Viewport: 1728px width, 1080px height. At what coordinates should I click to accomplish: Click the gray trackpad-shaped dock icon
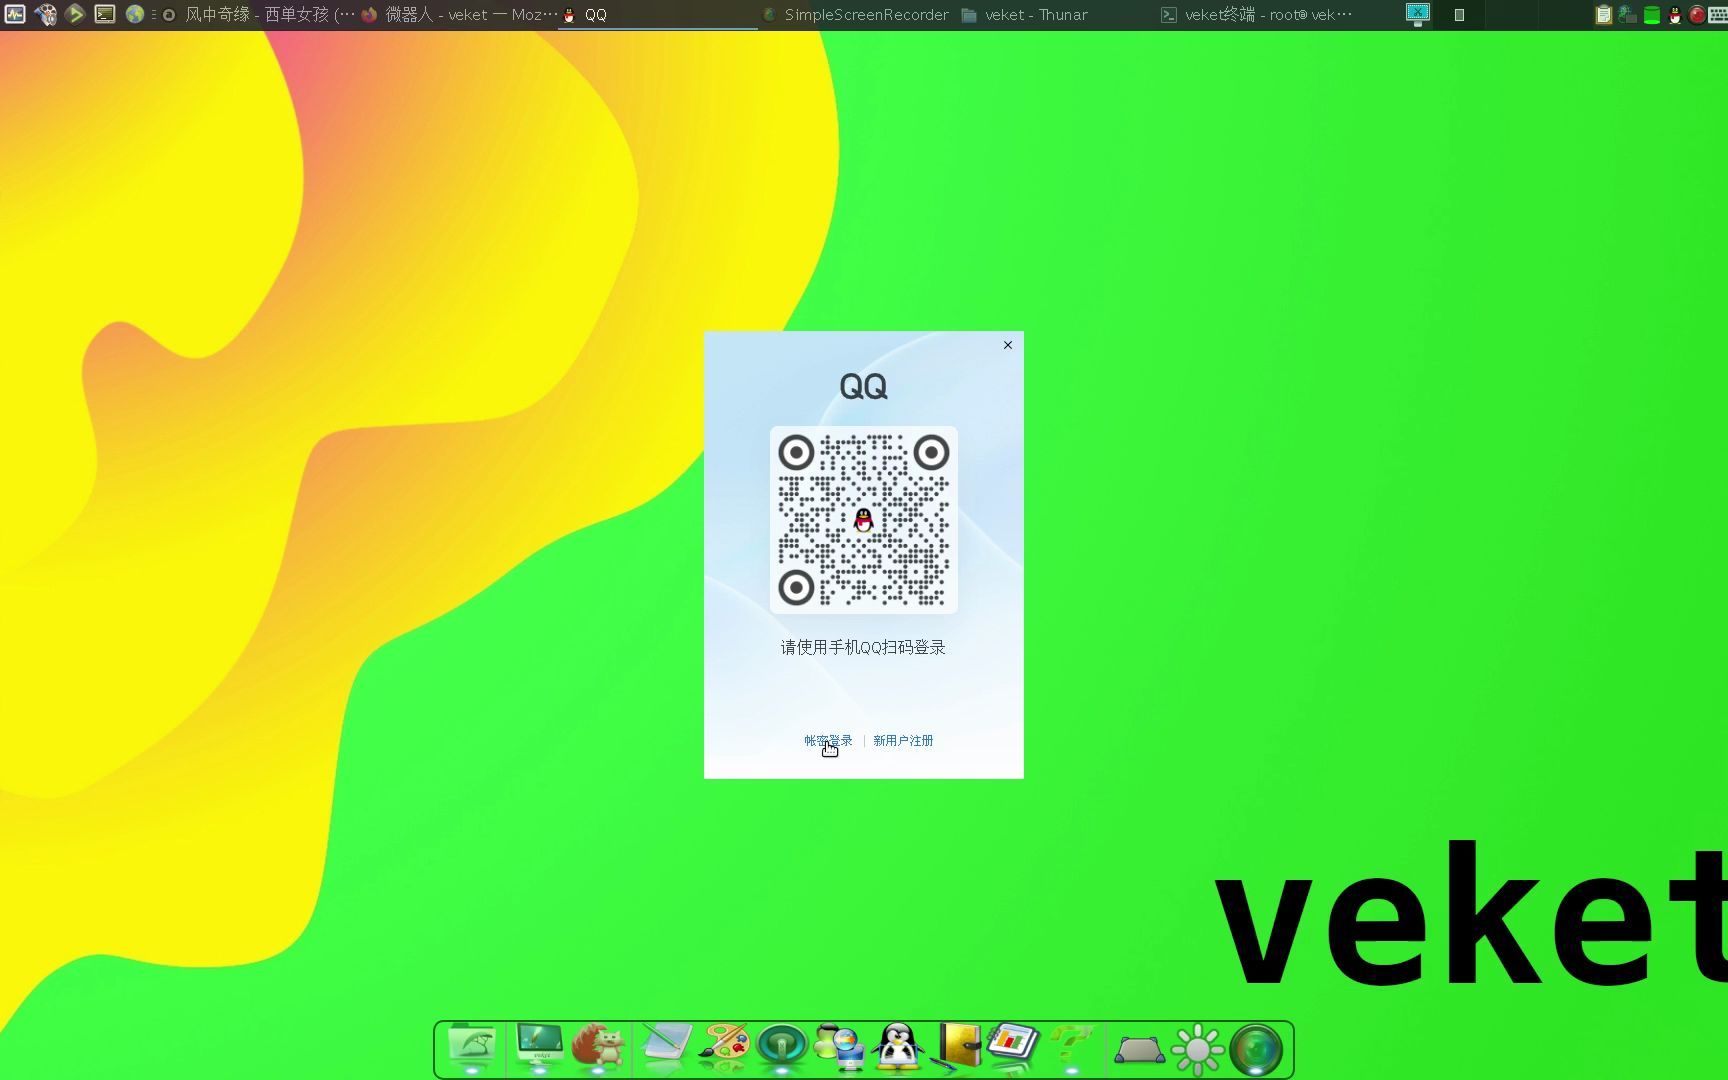(1139, 1050)
